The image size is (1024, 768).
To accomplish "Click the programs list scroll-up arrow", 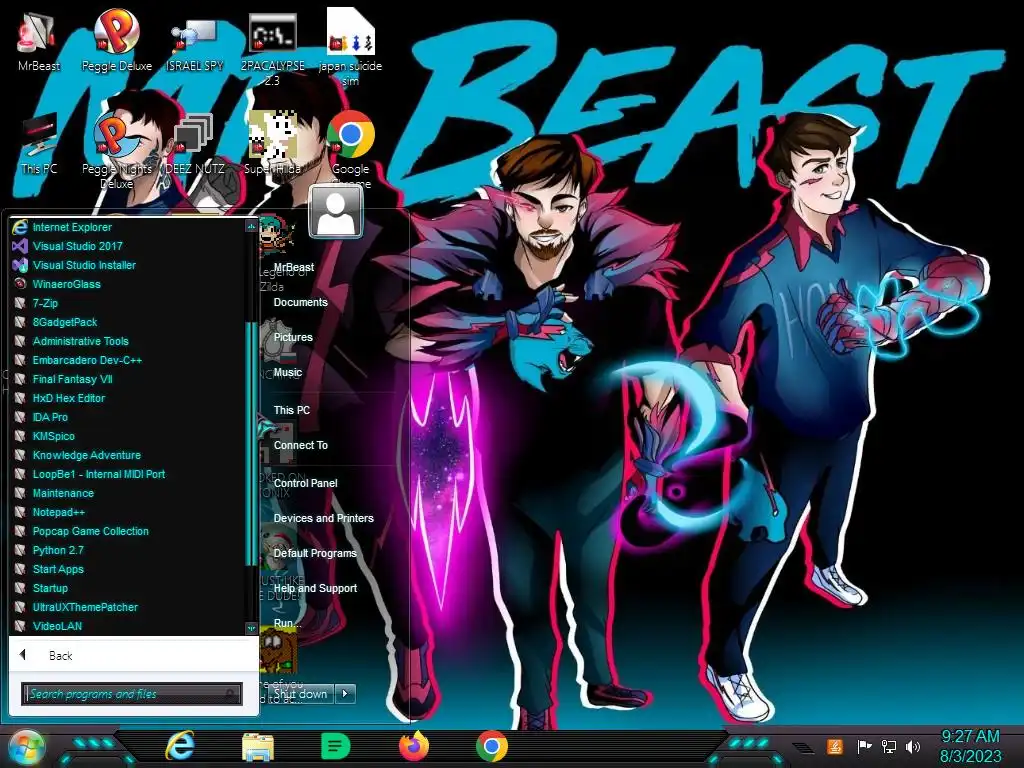I will coord(251,226).
